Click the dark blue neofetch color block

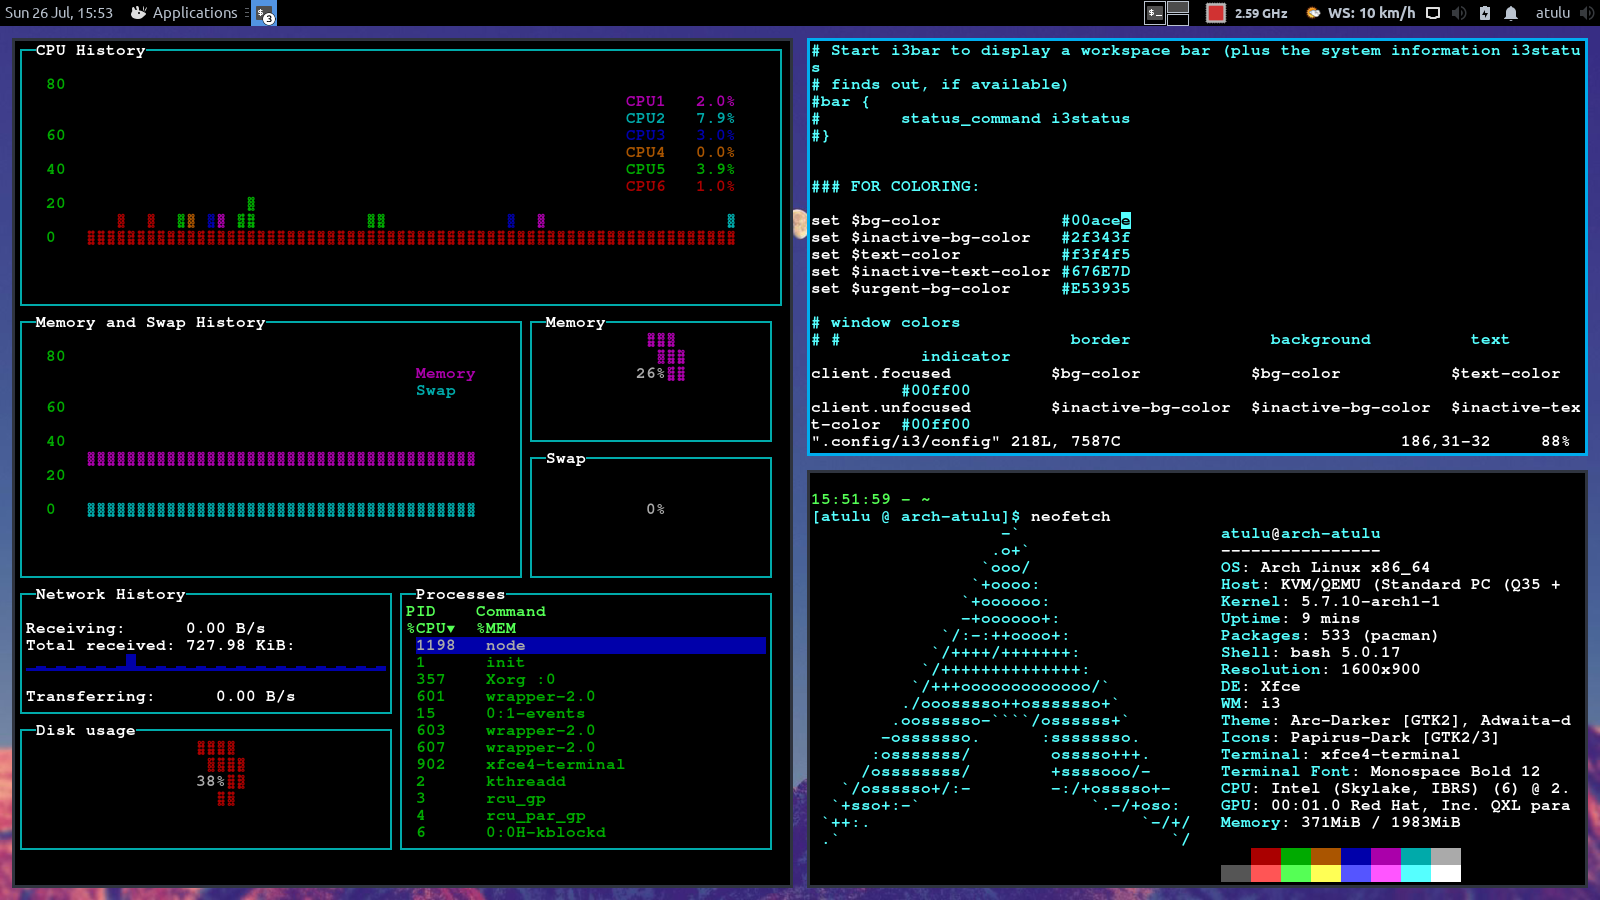click(x=1356, y=856)
